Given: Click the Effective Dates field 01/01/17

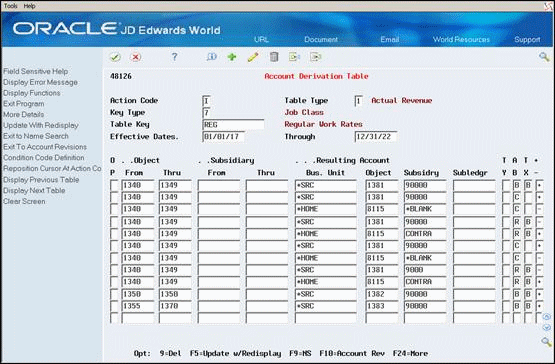Looking at the screenshot, I should (x=224, y=137).
